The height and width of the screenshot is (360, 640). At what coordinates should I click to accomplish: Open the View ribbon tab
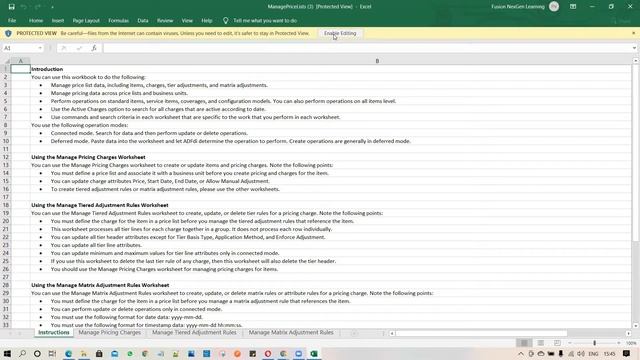[x=187, y=20]
